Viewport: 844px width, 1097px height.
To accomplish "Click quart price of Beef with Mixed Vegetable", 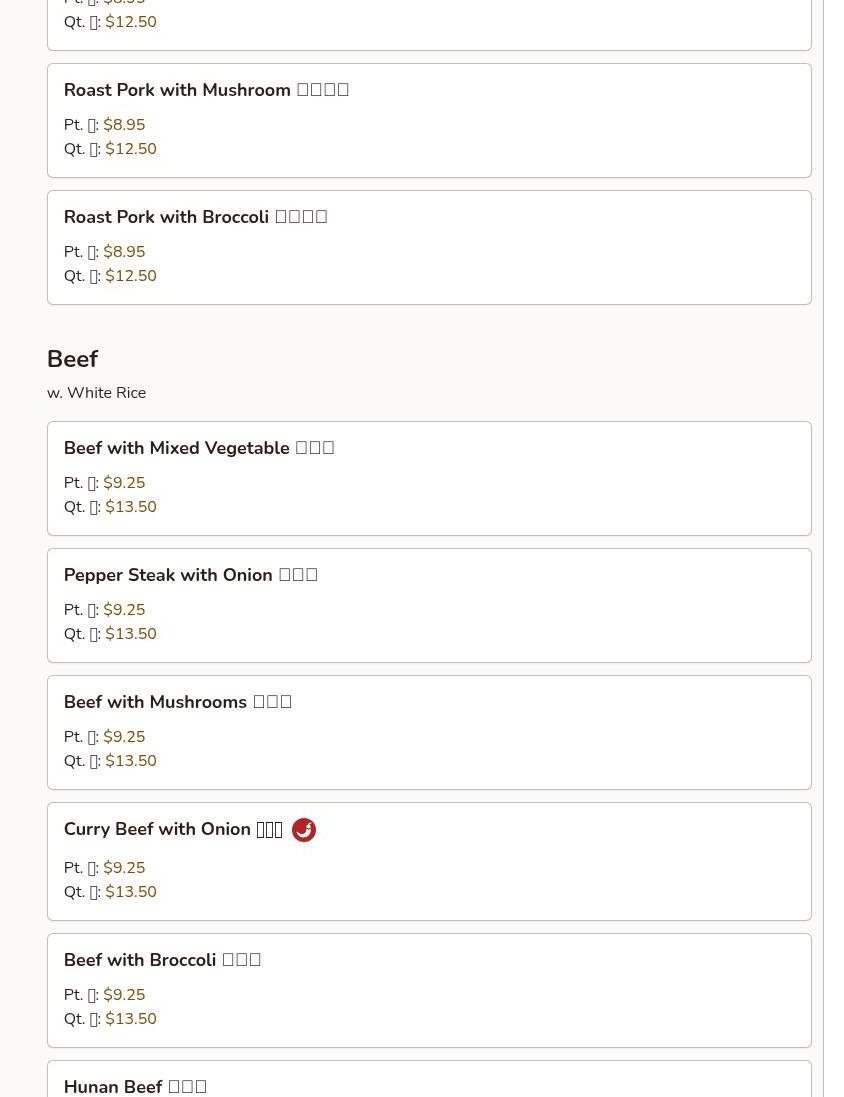I will pos(131,507).
